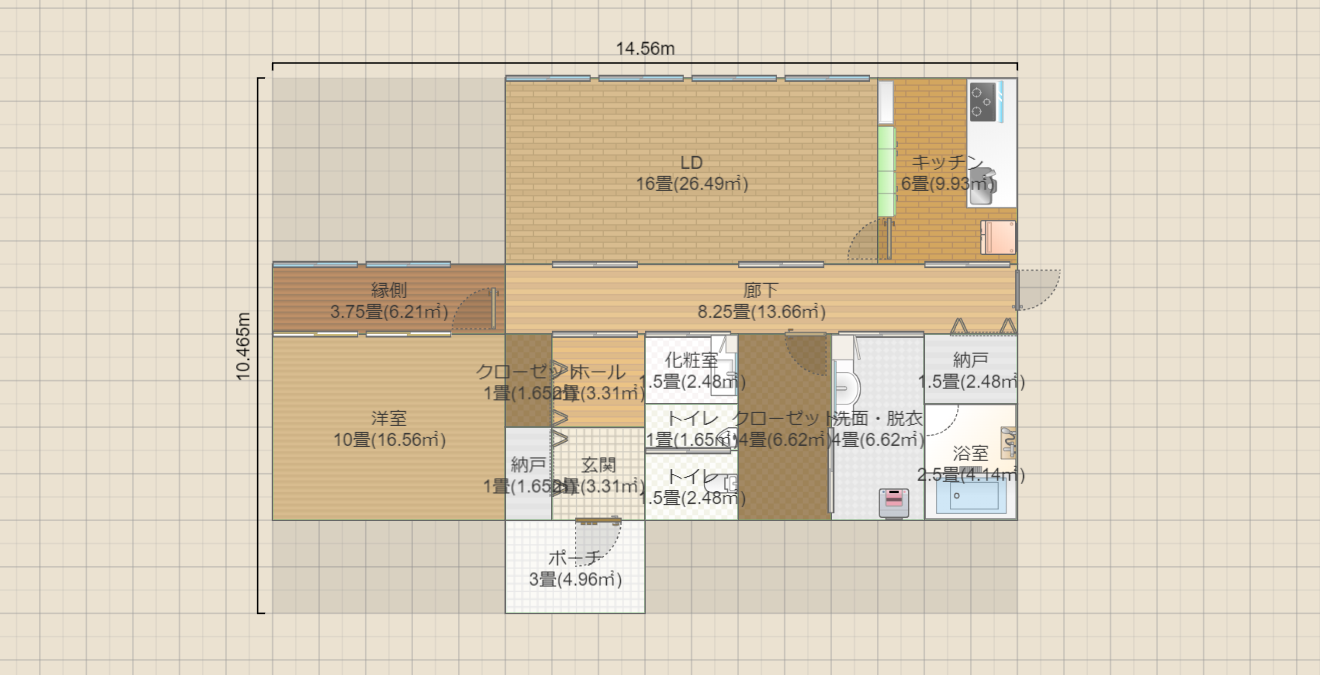Select the toilet in the 1畳 トイレ

(728, 436)
